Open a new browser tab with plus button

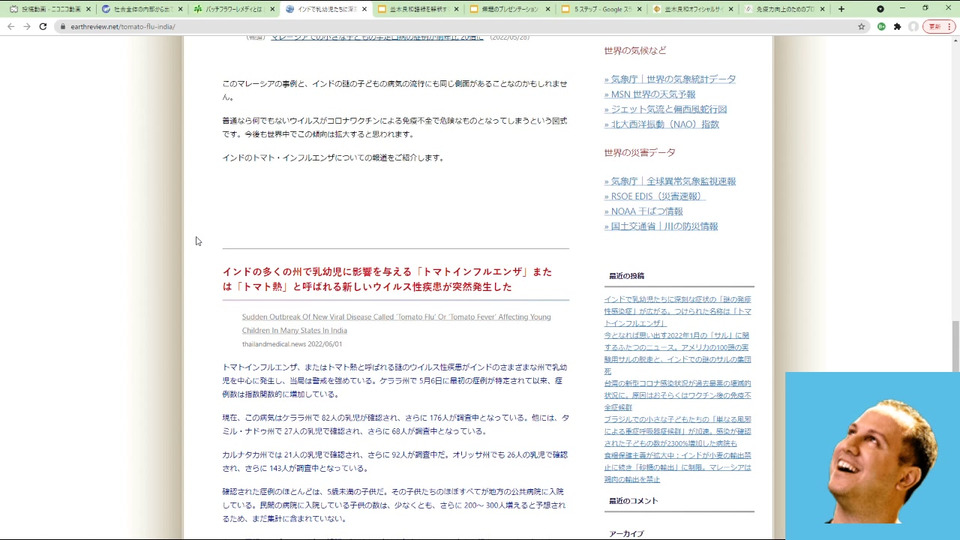pyautogui.click(x=841, y=9)
